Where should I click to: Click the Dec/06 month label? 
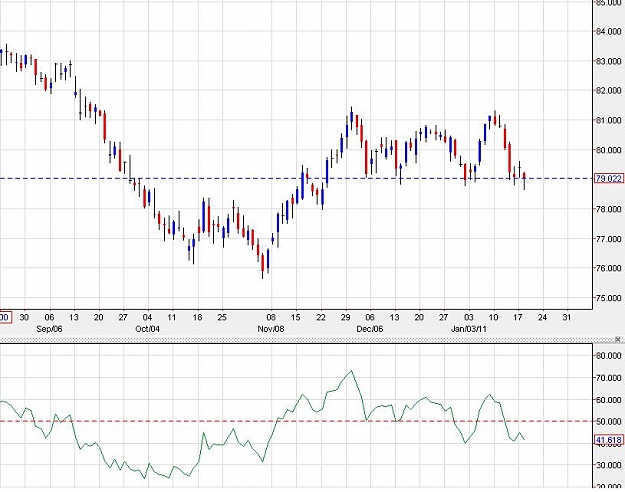pyautogui.click(x=369, y=329)
